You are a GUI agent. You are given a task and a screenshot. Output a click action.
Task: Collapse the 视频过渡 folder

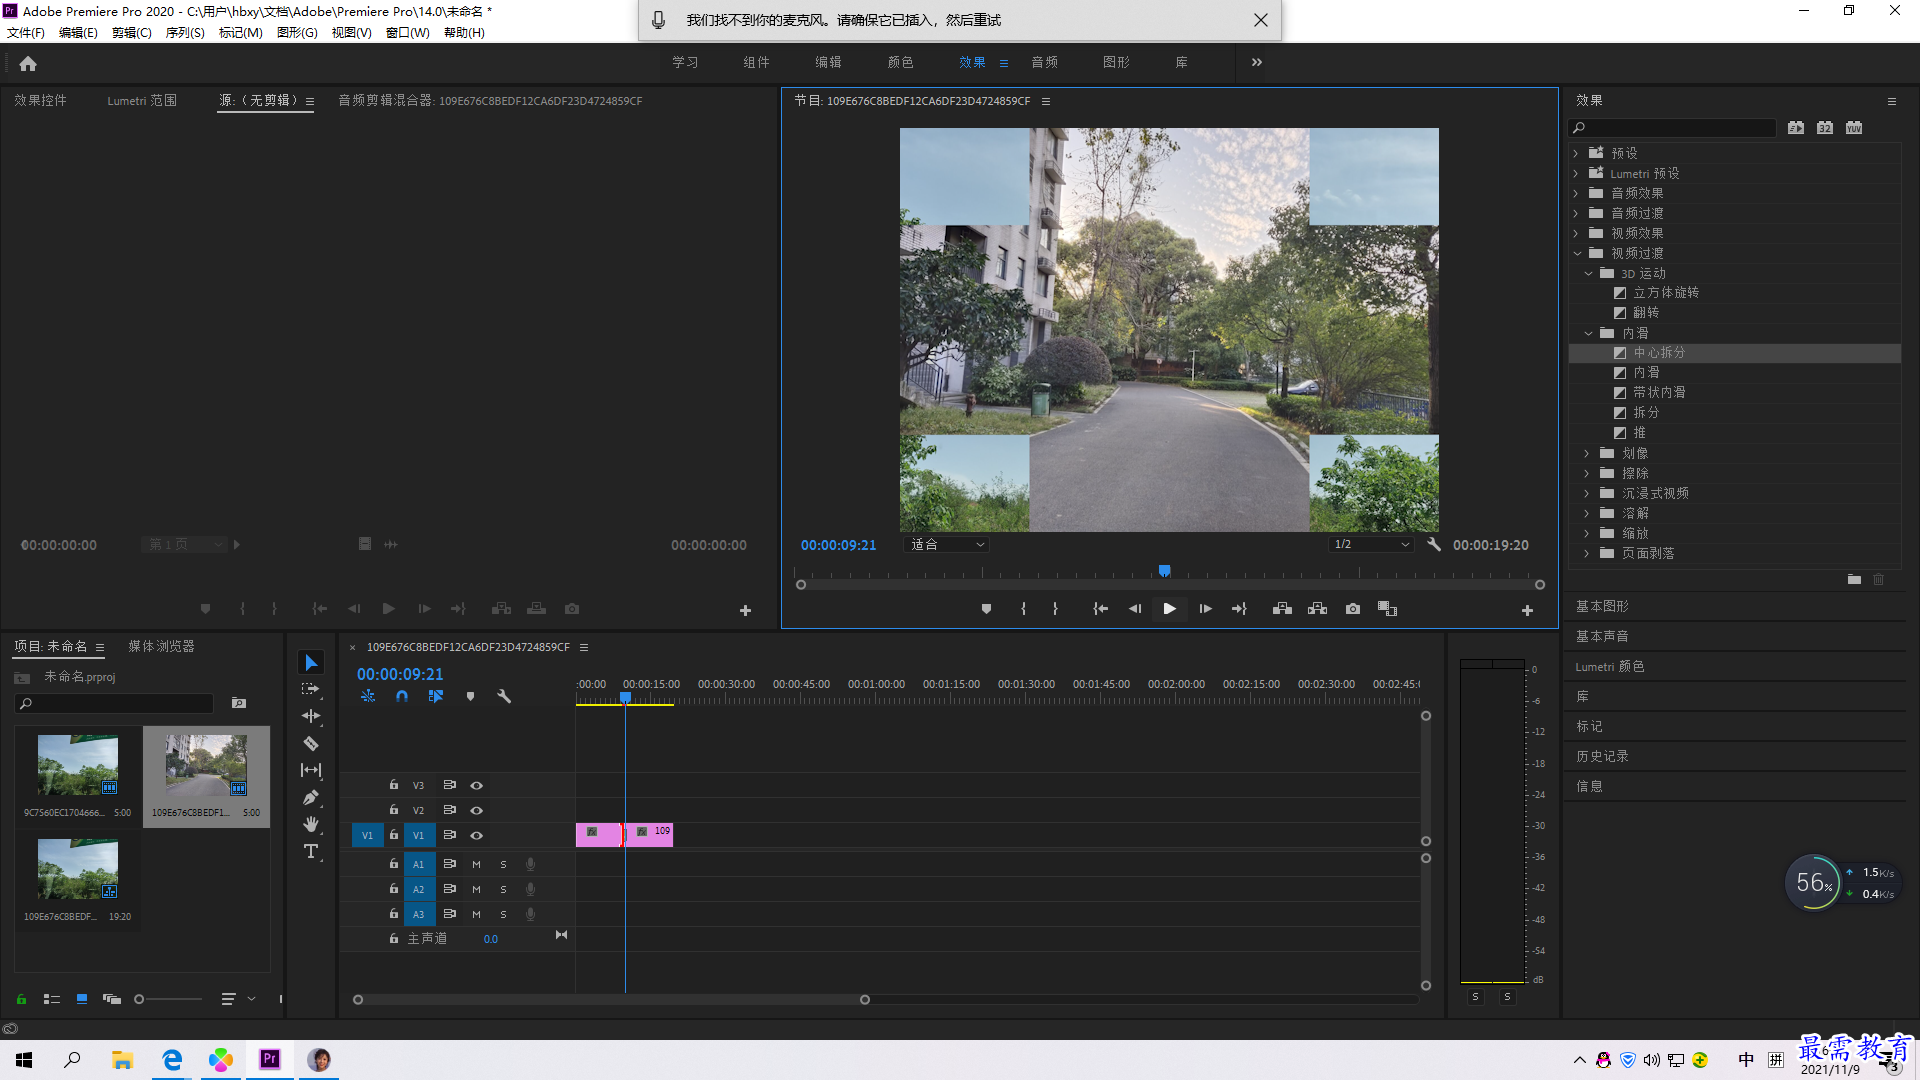coord(1577,254)
